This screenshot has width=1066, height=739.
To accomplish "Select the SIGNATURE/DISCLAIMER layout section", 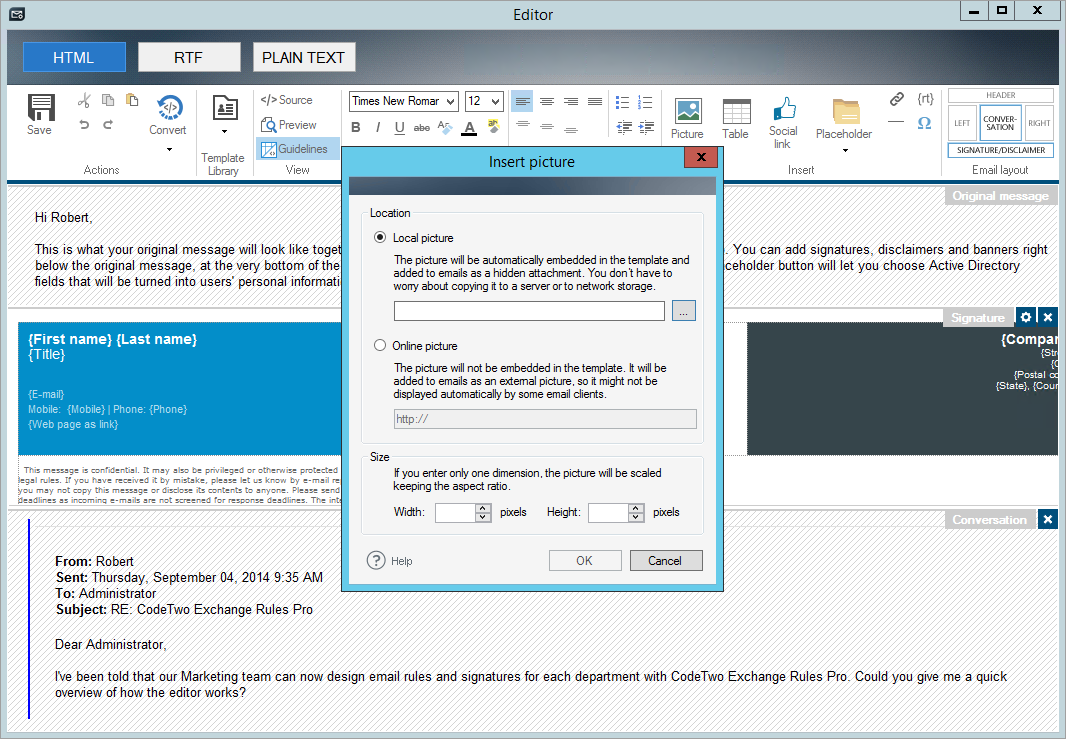I will (x=1001, y=150).
